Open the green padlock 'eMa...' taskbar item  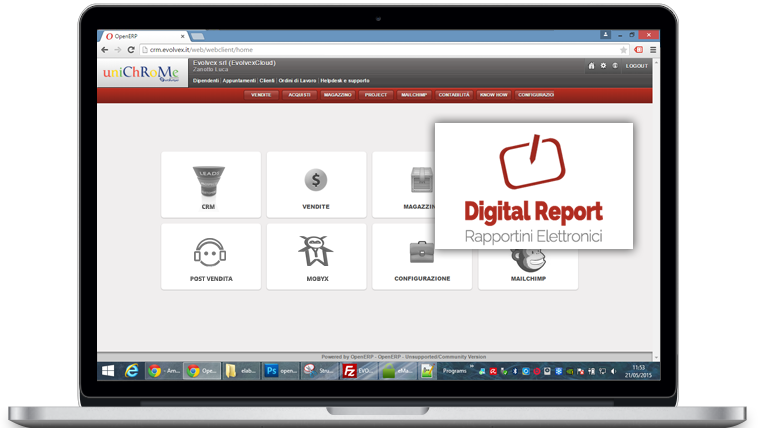pos(398,371)
